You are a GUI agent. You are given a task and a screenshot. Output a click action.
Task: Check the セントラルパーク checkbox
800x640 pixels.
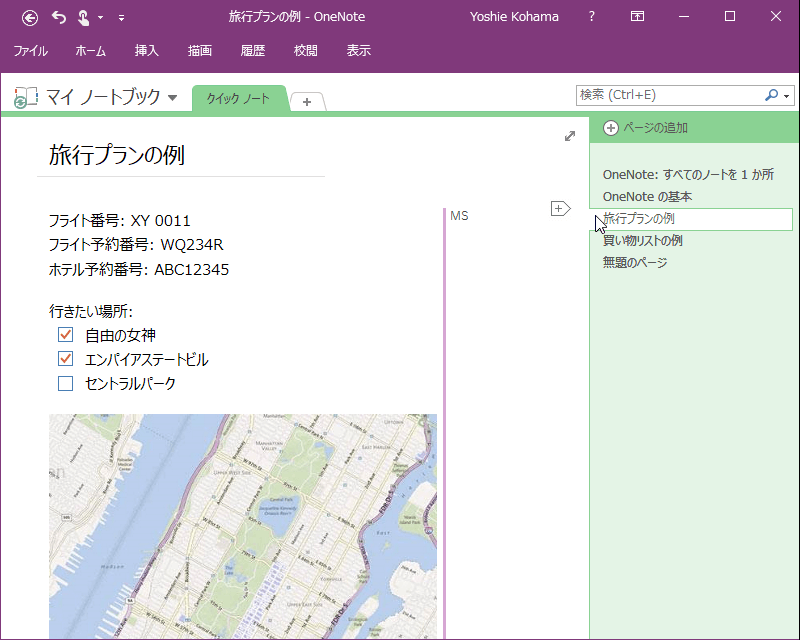(65, 383)
